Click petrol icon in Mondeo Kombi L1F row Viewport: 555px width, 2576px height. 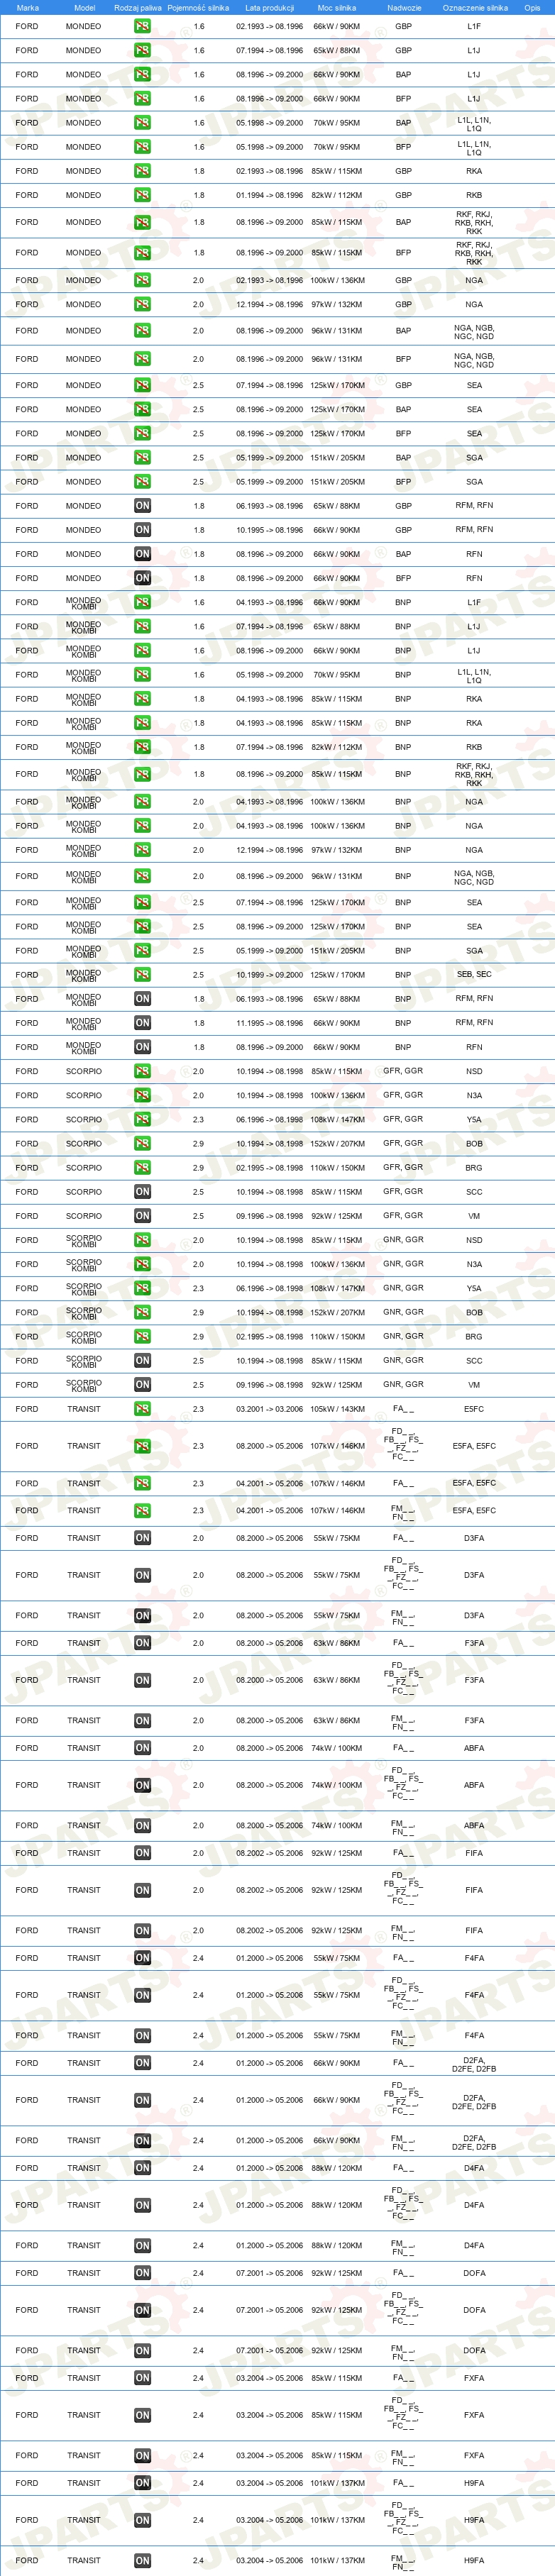click(x=142, y=602)
